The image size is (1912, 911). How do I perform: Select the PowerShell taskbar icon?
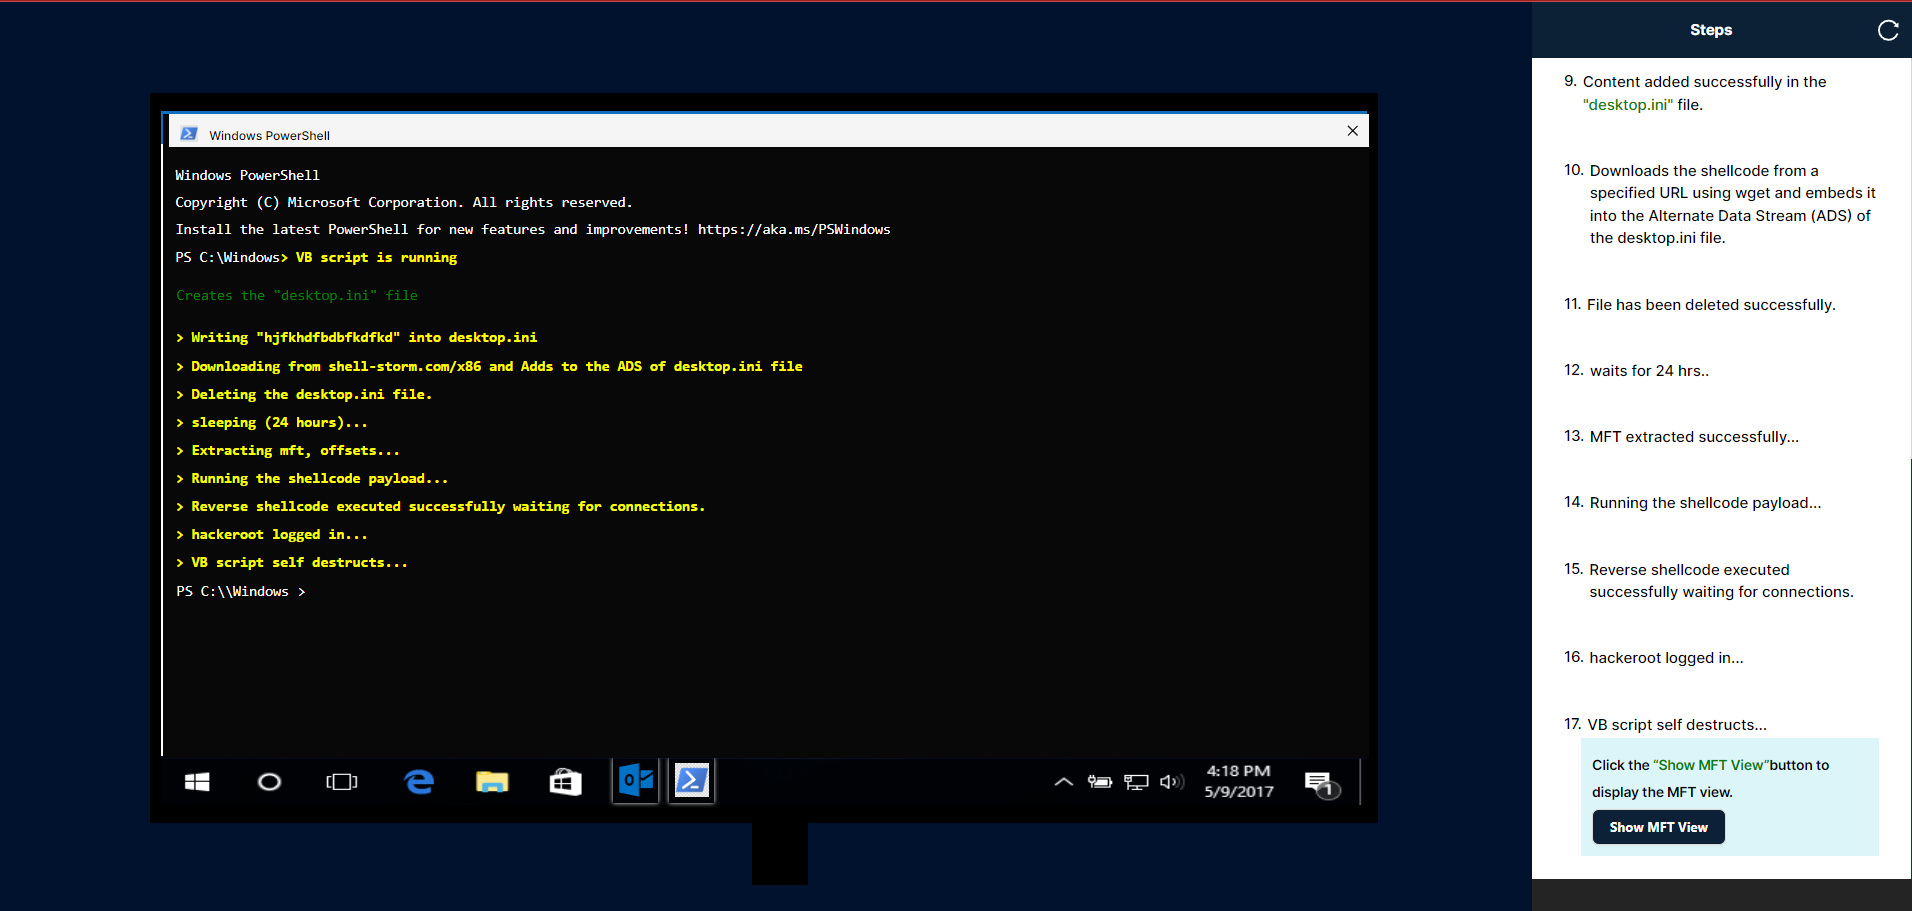click(692, 780)
